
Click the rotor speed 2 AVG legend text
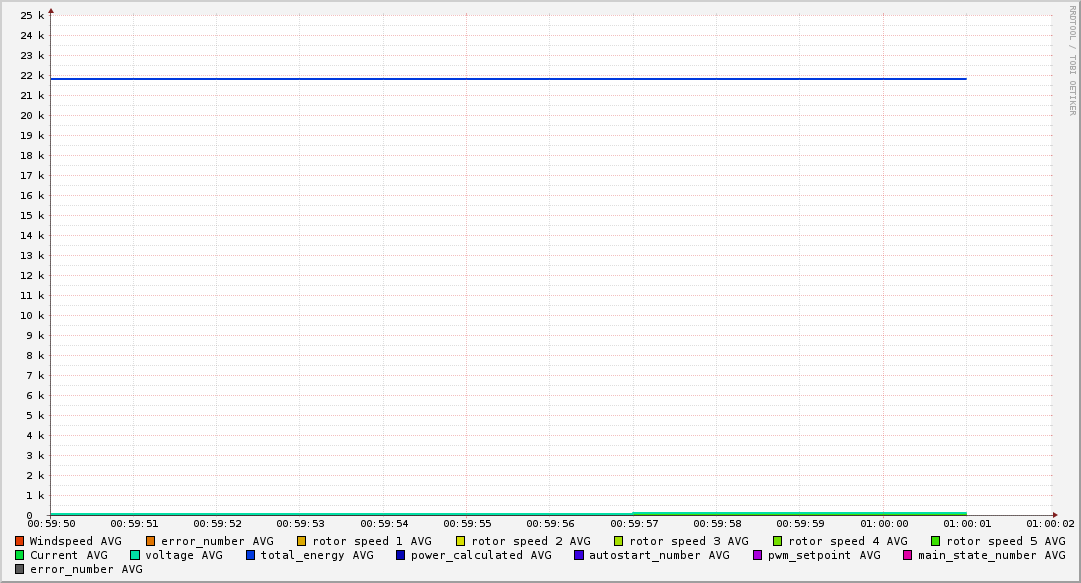coord(530,541)
